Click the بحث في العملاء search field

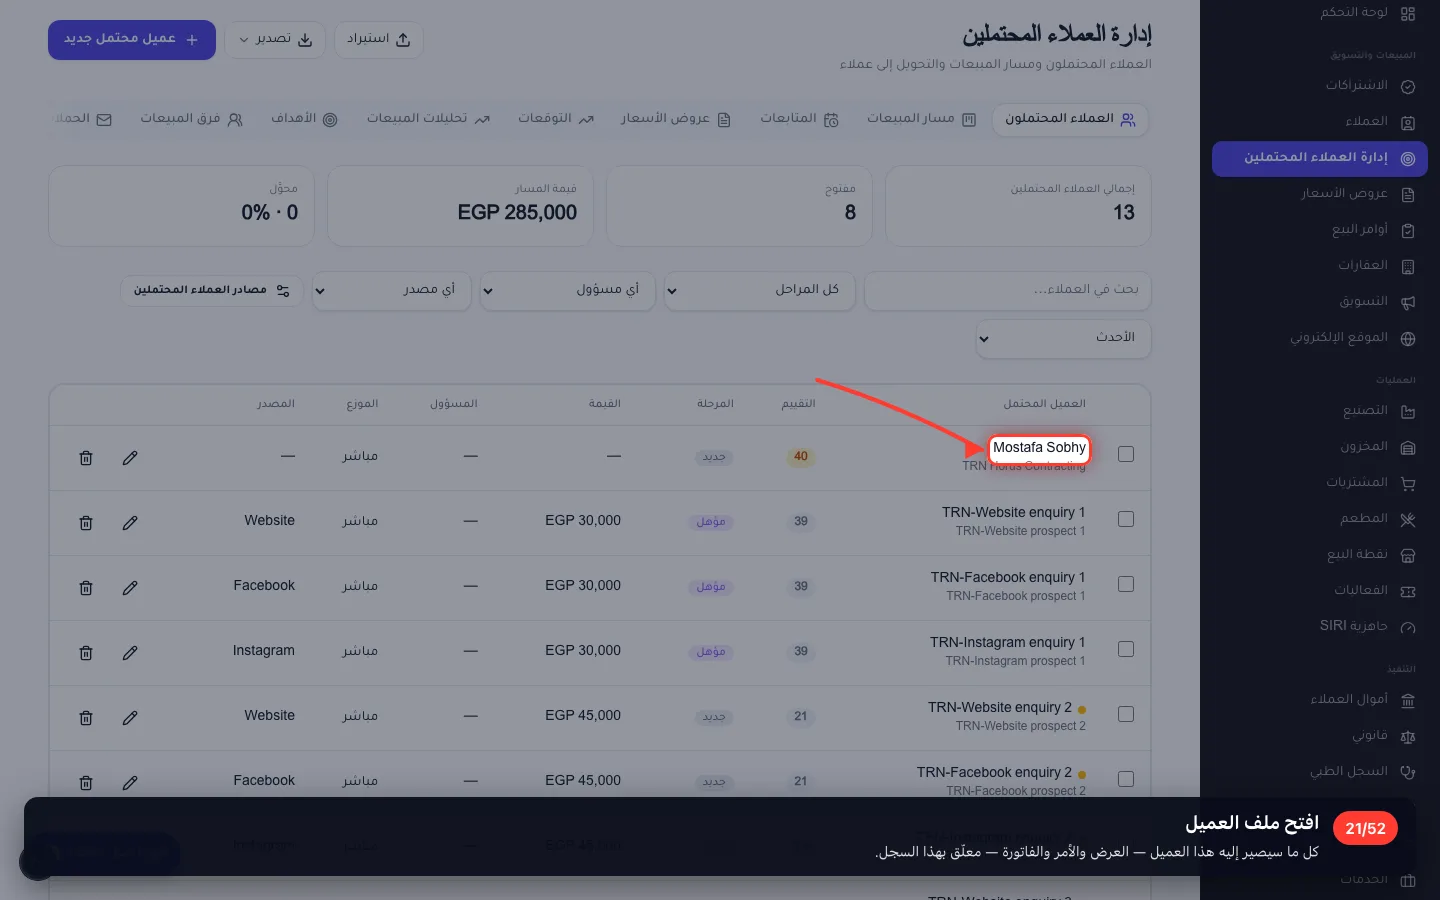(1008, 290)
